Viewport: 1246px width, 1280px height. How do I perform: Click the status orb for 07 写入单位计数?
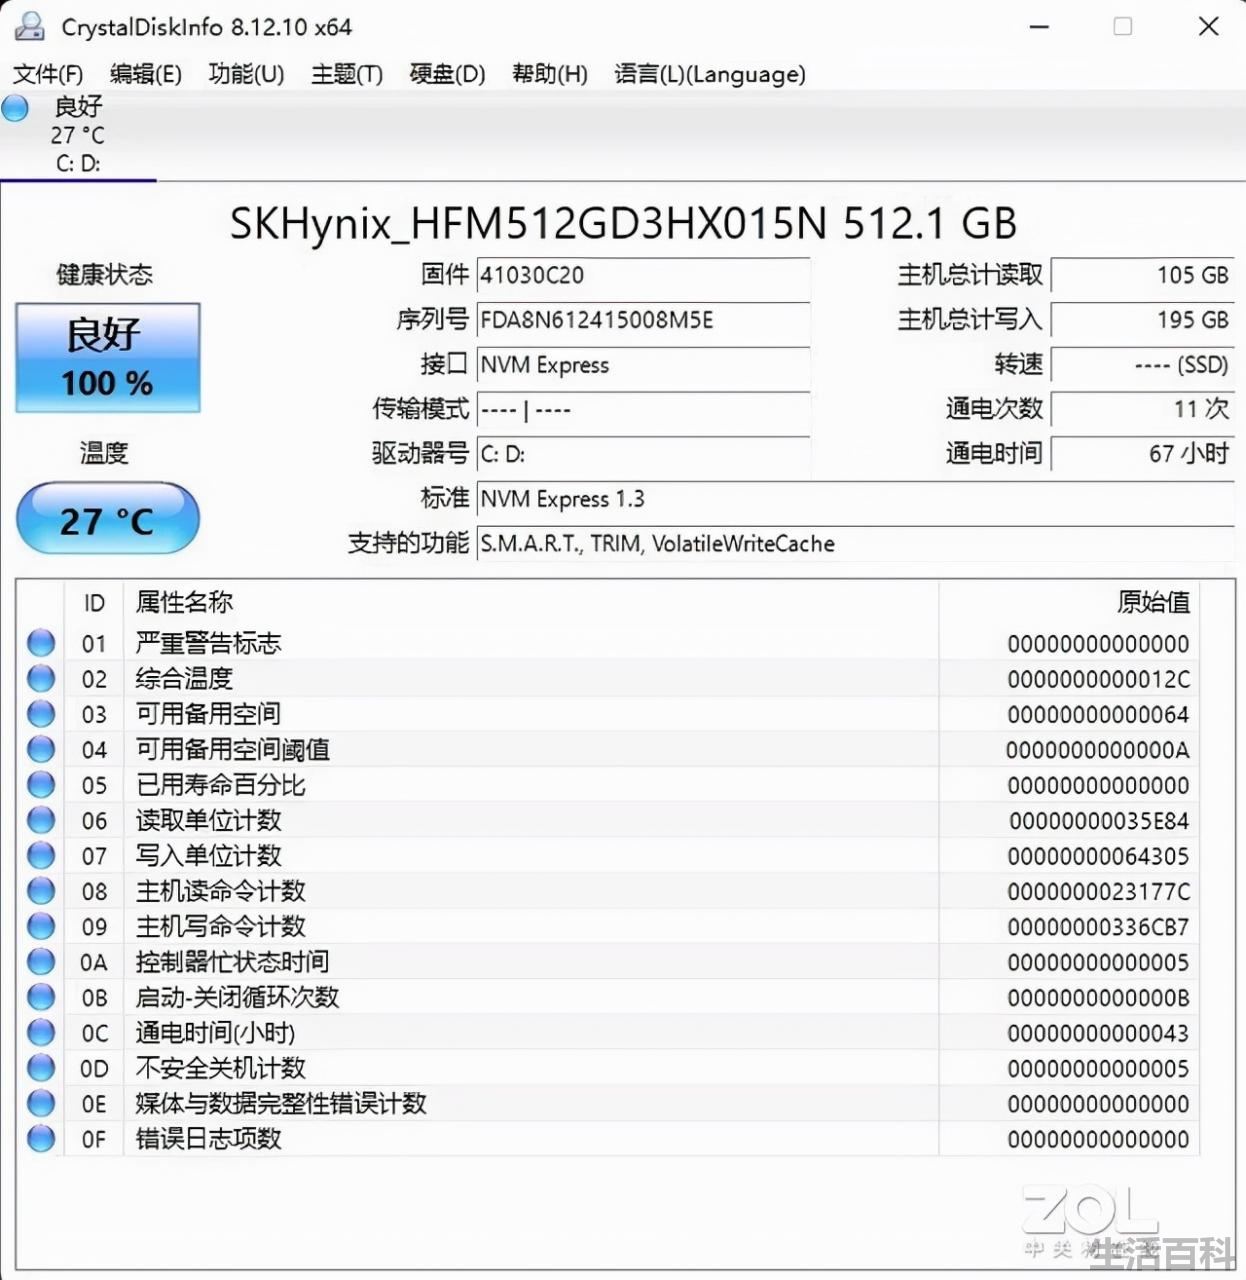[41, 856]
